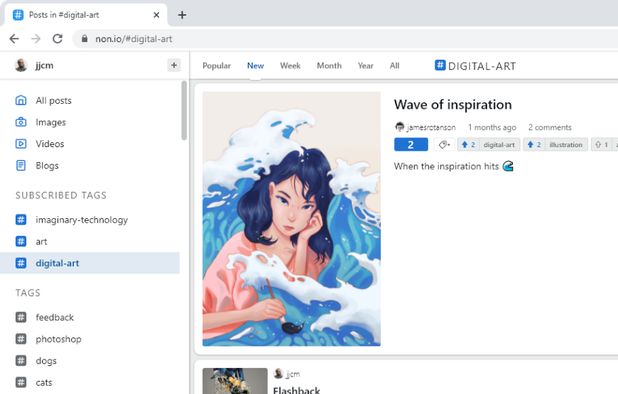618x394 pixels.
Task: Click the Images camera icon
Action: [x=21, y=122]
